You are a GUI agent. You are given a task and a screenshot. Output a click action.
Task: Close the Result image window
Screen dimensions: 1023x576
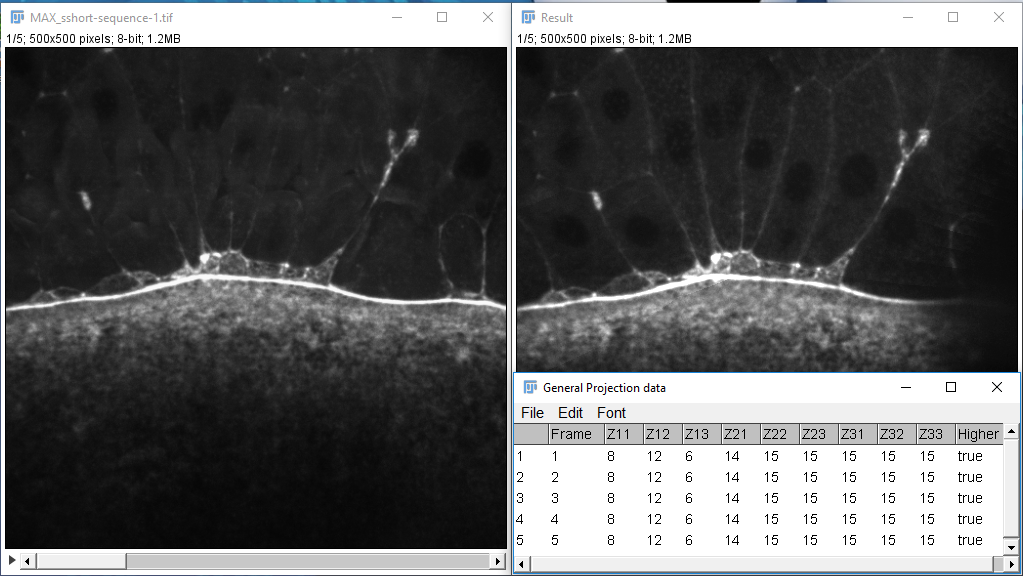click(998, 17)
